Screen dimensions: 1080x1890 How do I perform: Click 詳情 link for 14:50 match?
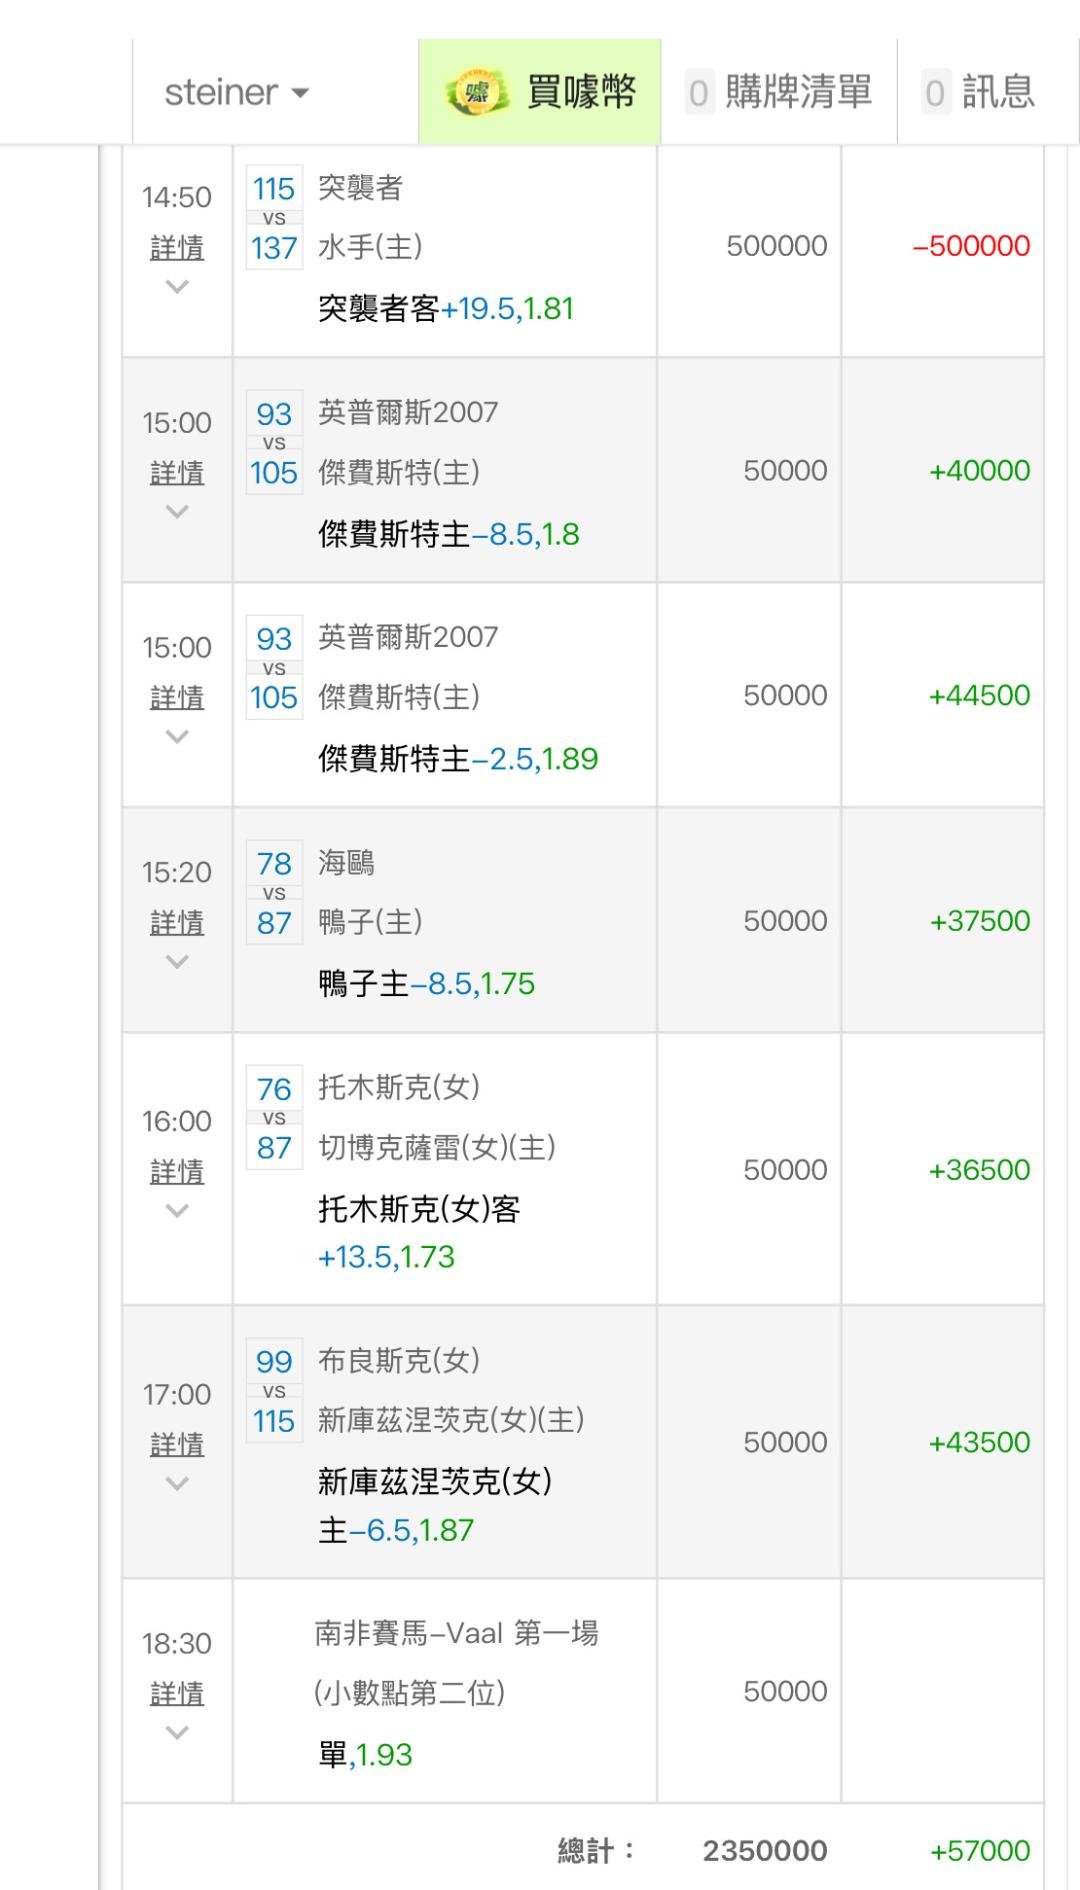(x=177, y=247)
